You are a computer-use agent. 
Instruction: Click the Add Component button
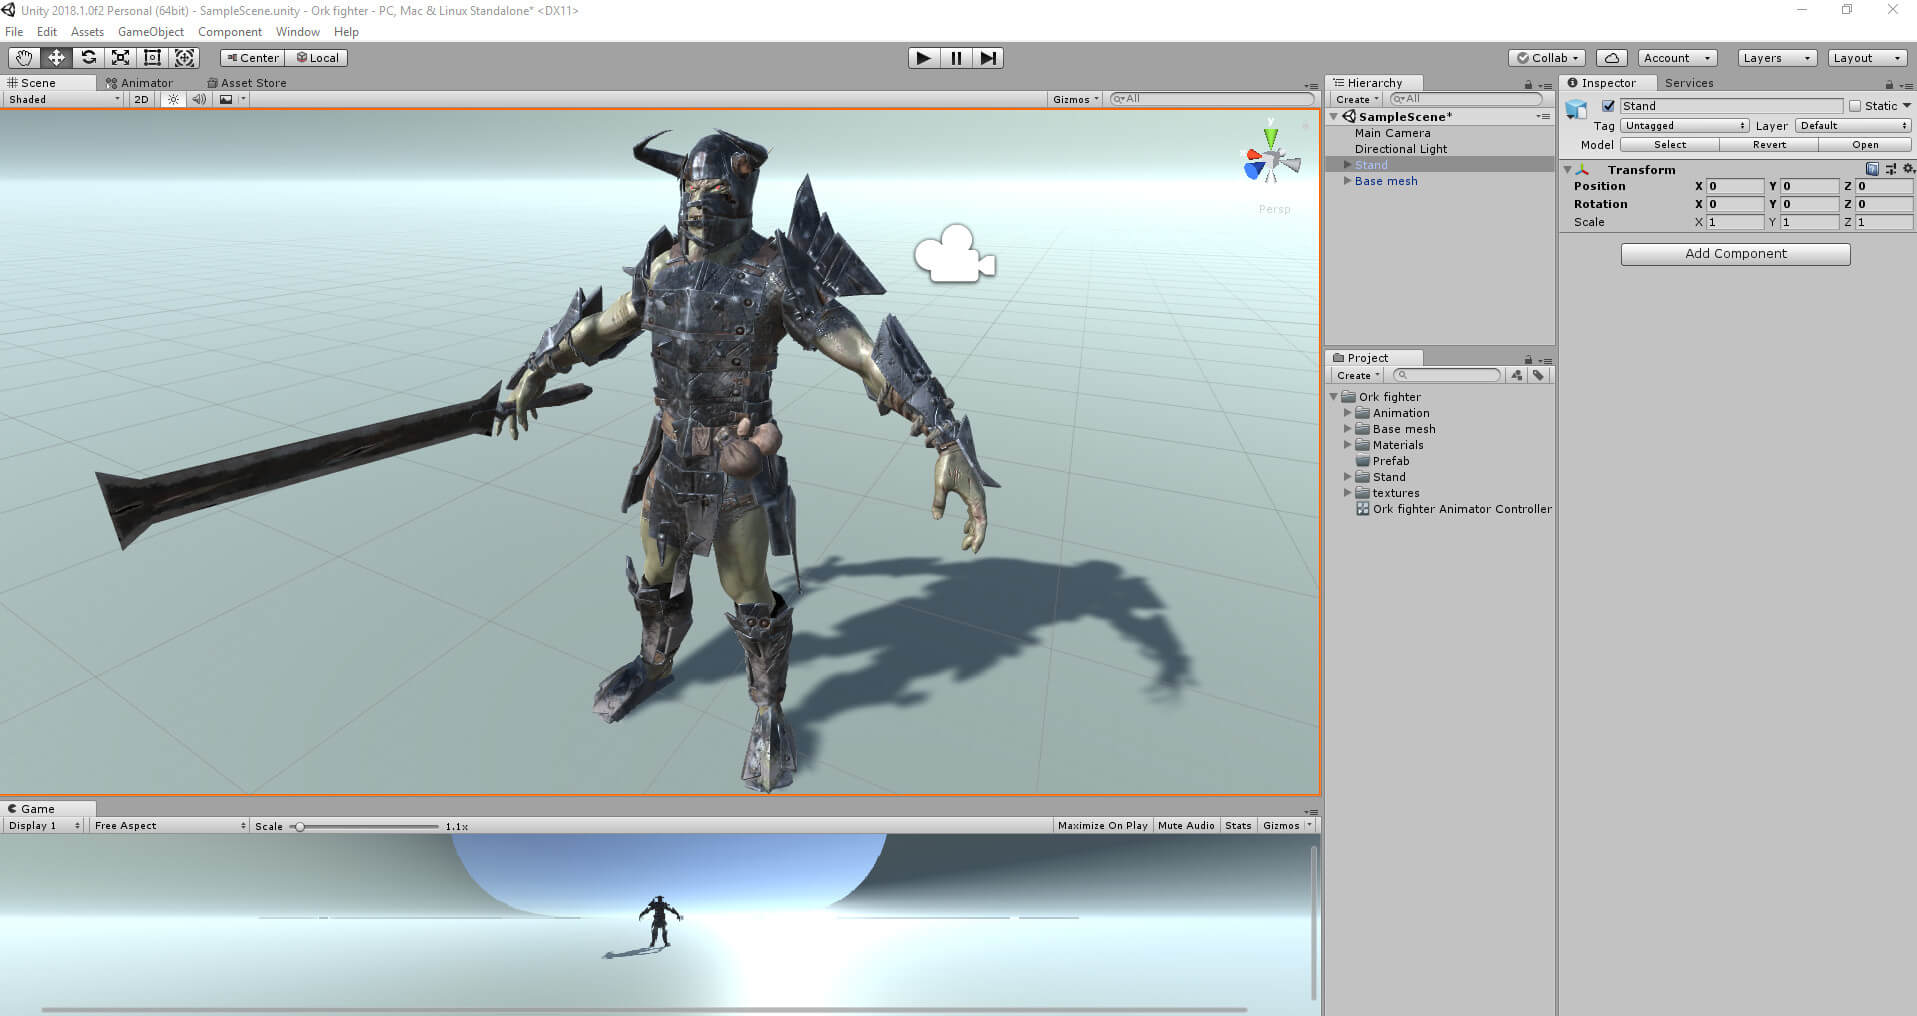coord(1735,254)
